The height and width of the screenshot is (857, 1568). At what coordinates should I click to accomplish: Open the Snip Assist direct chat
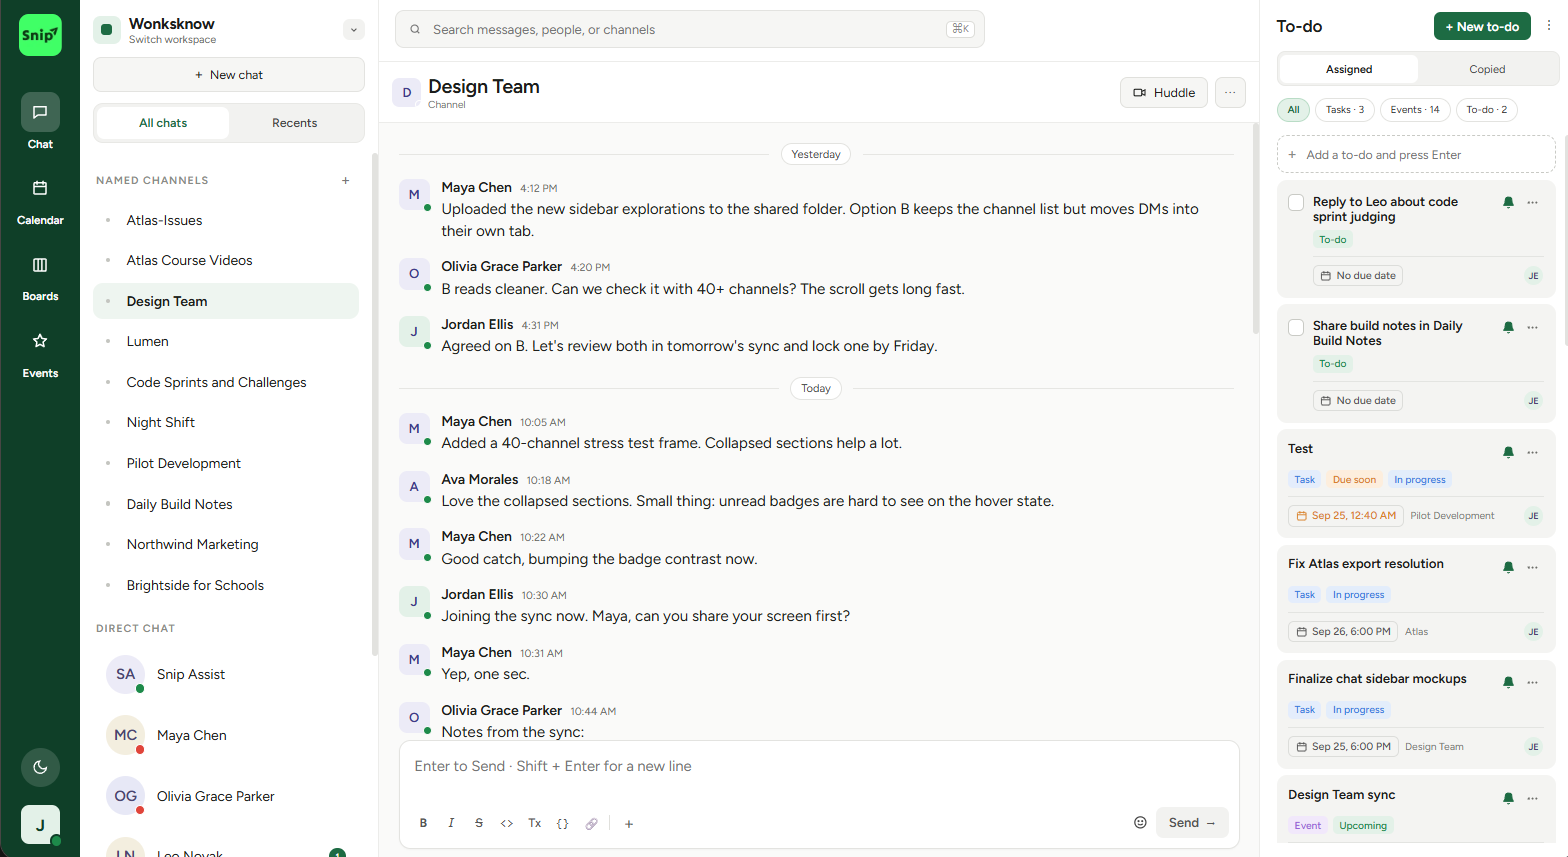pos(226,674)
